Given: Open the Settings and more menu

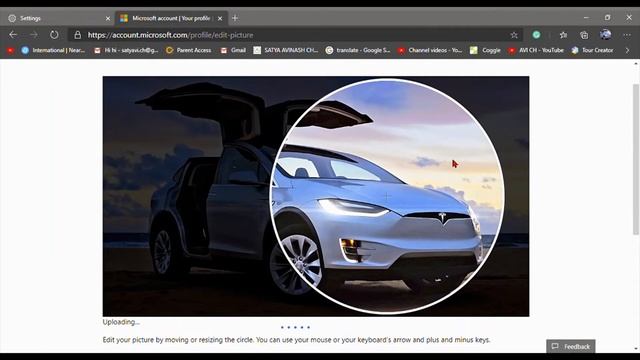Looking at the screenshot, I should tap(627, 35).
